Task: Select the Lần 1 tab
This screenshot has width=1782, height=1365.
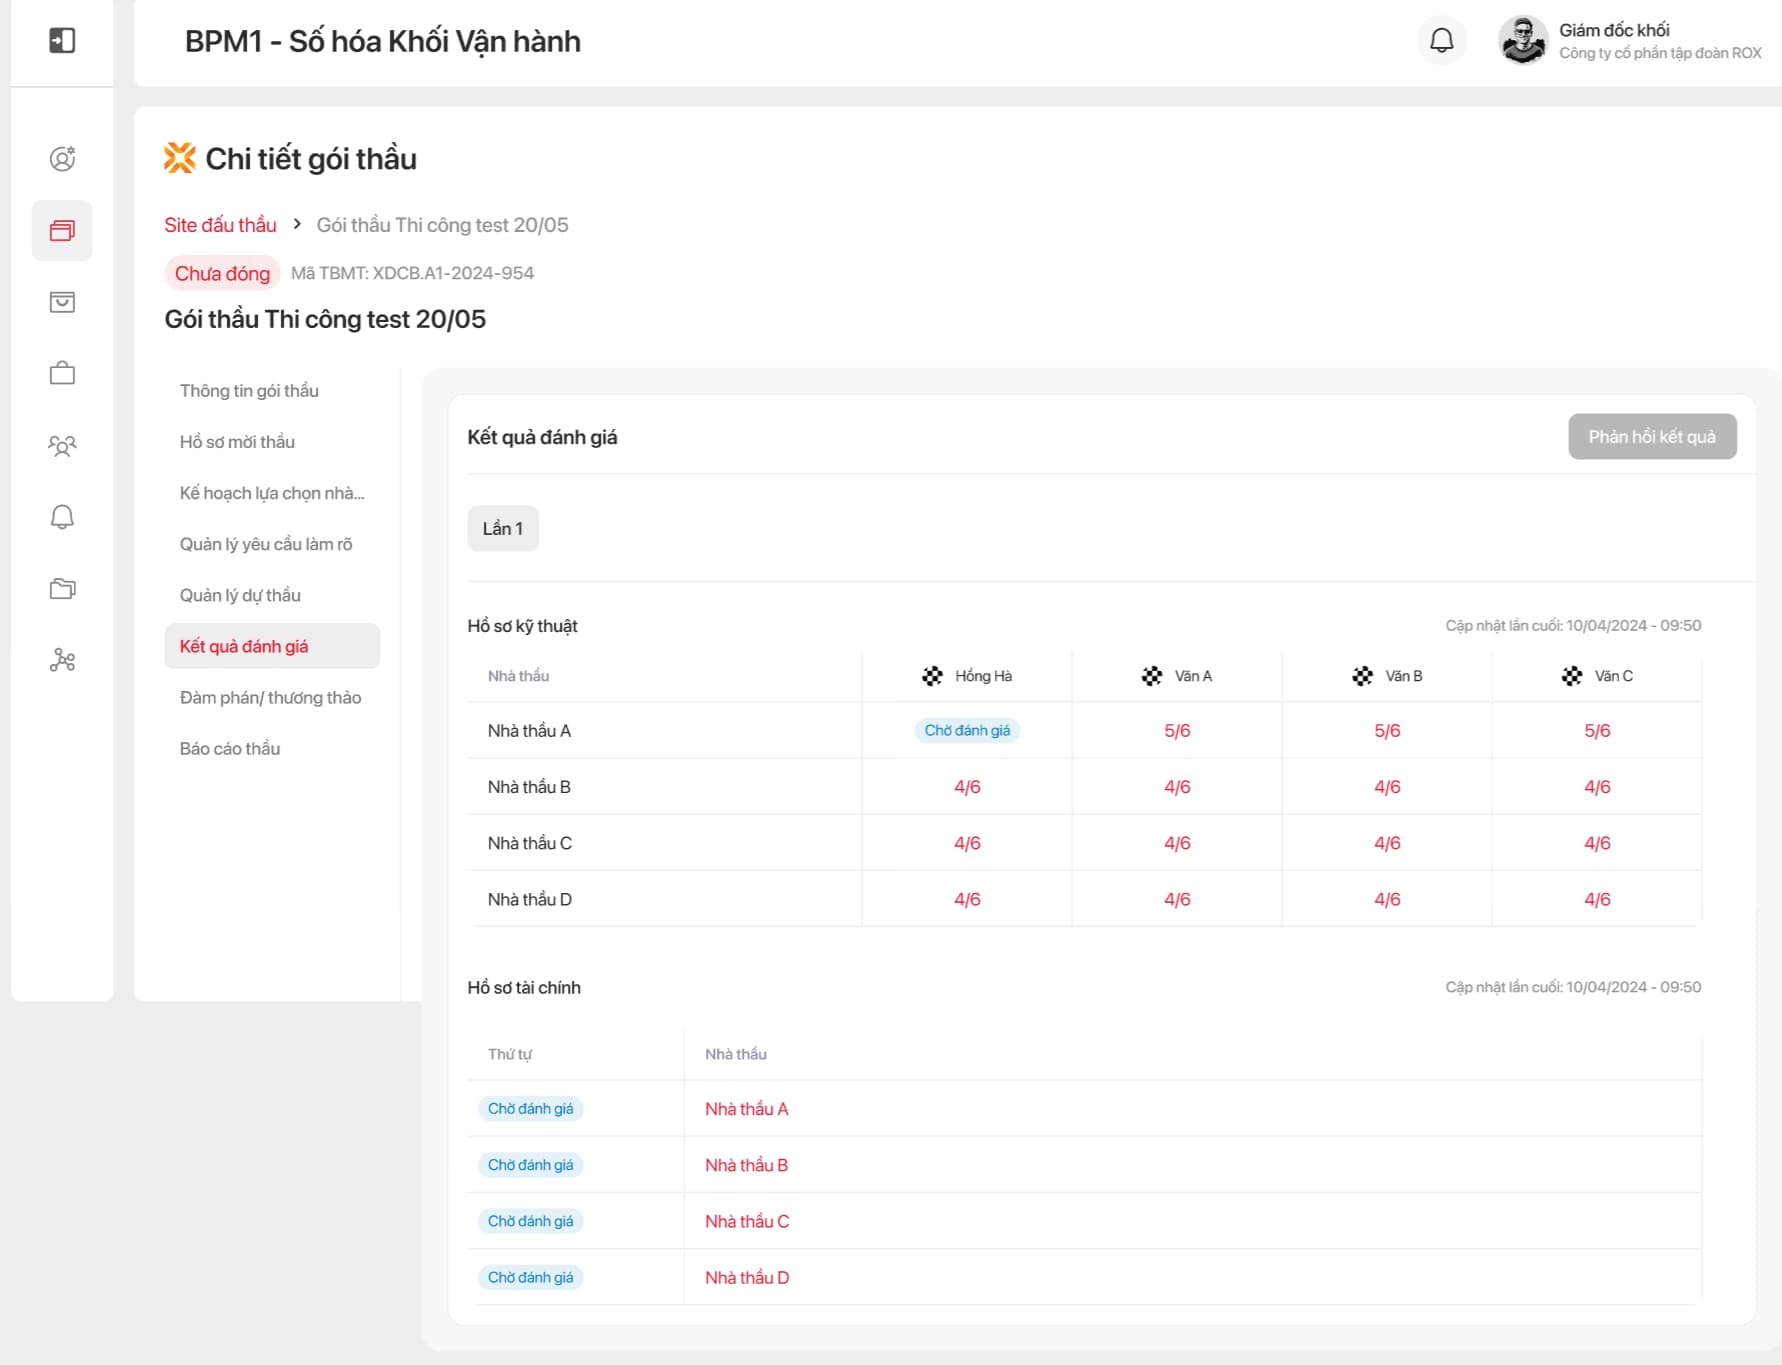Action: 502,529
